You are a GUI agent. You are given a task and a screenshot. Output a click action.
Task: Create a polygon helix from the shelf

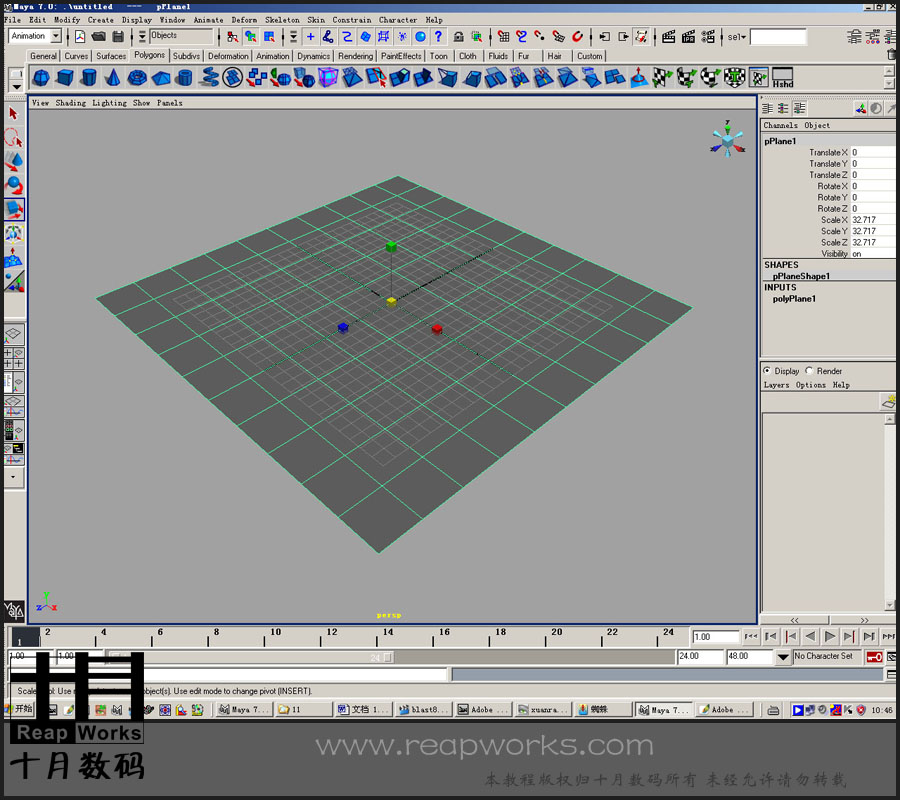click(x=210, y=77)
